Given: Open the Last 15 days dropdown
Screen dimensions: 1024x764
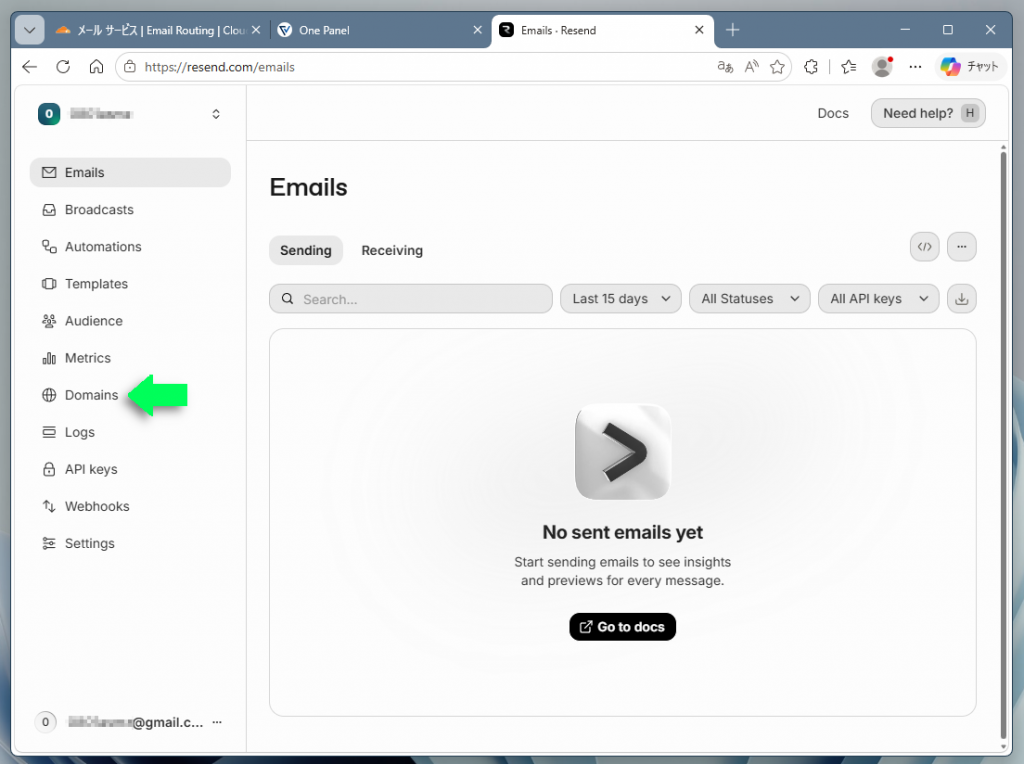Looking at the screenshot, I should pos(620,299).
